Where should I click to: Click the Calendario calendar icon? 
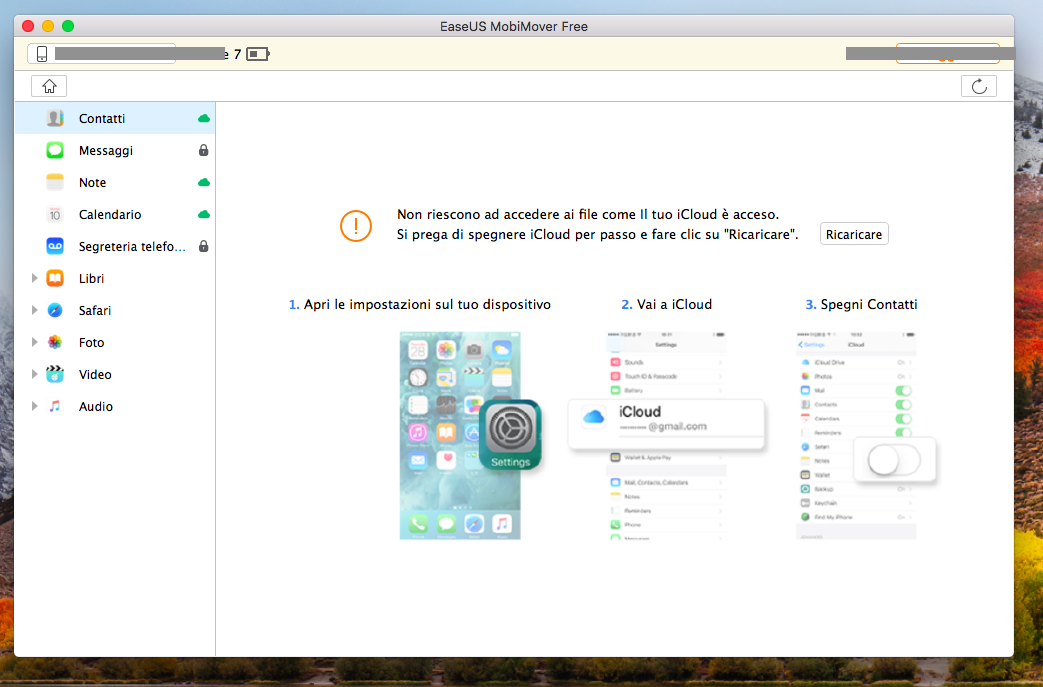point(55,215)
